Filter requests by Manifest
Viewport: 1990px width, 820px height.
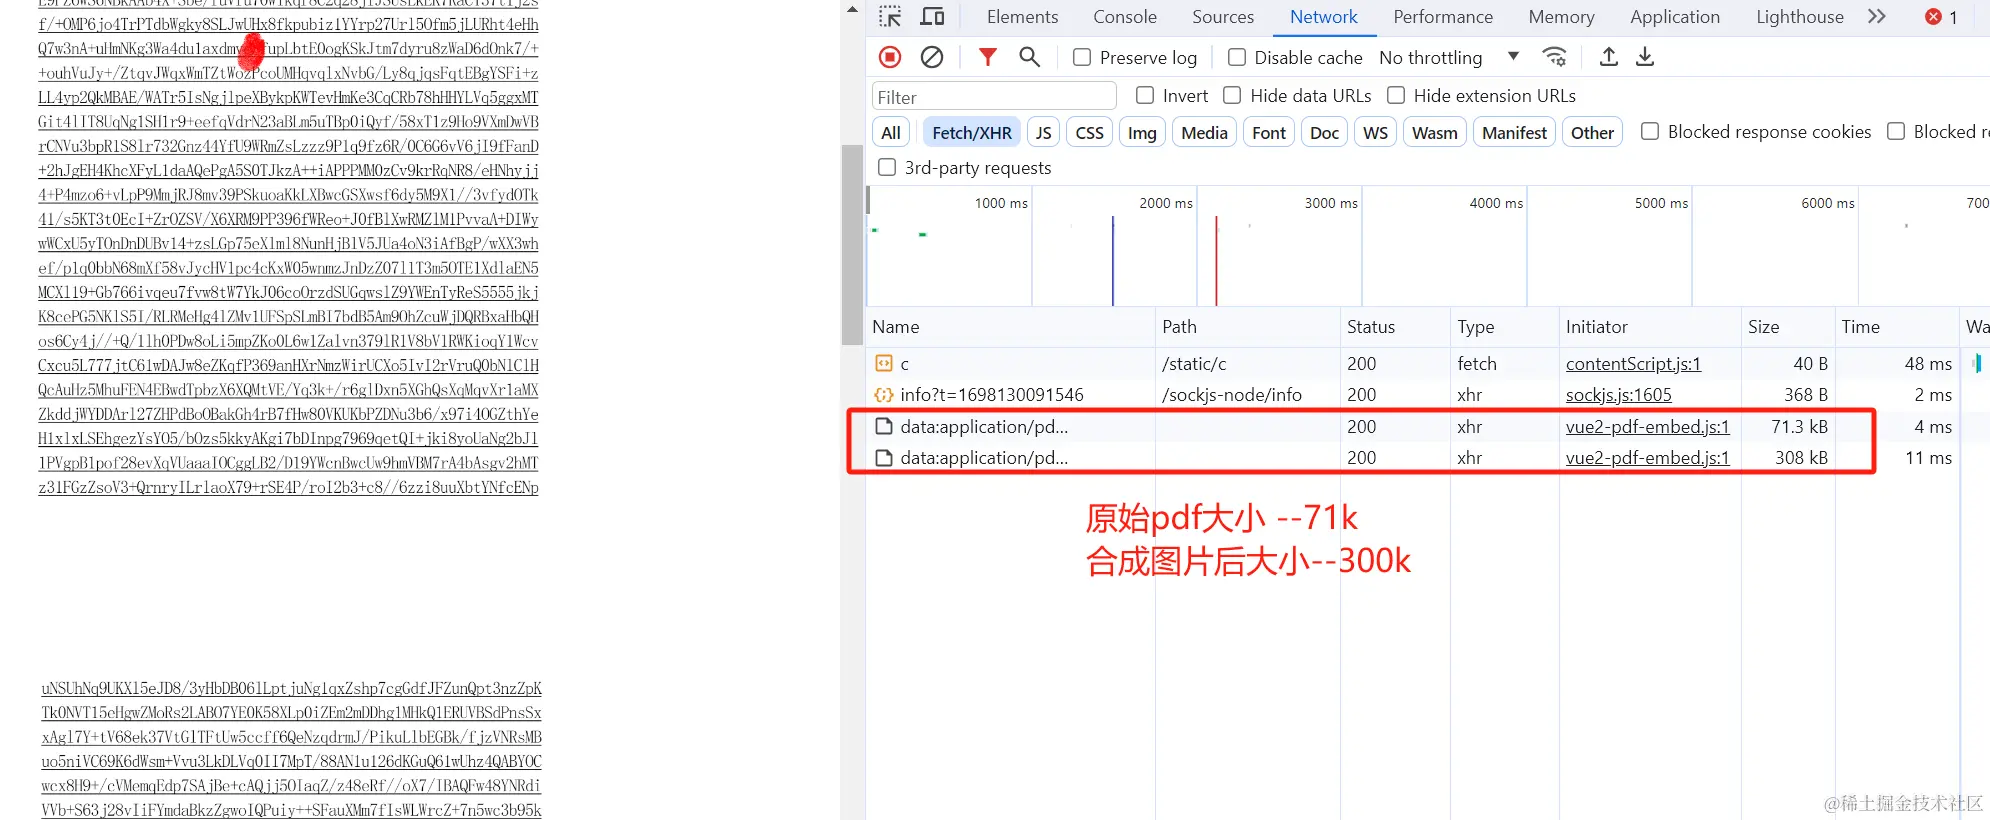point(1514,132)
